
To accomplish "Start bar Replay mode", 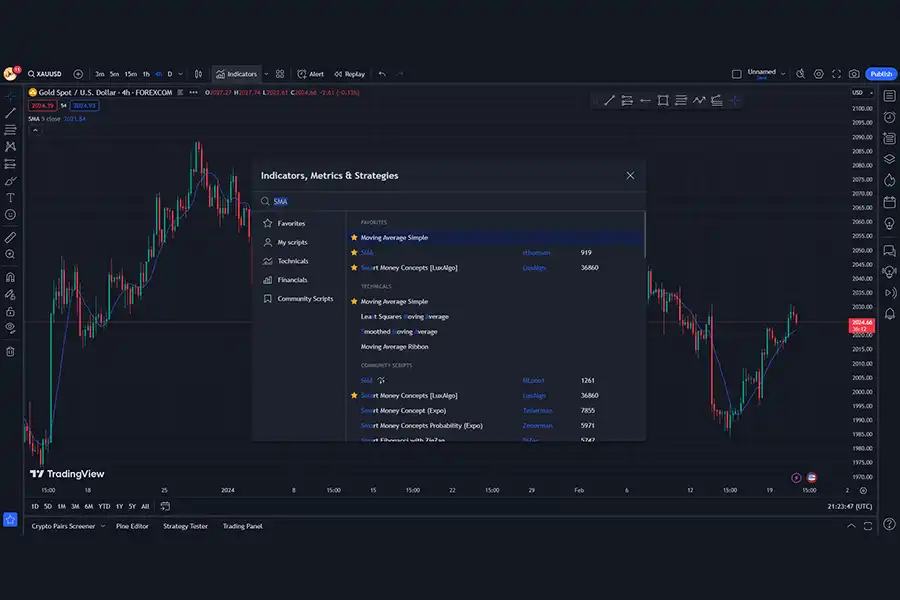I will coord(350,74).
